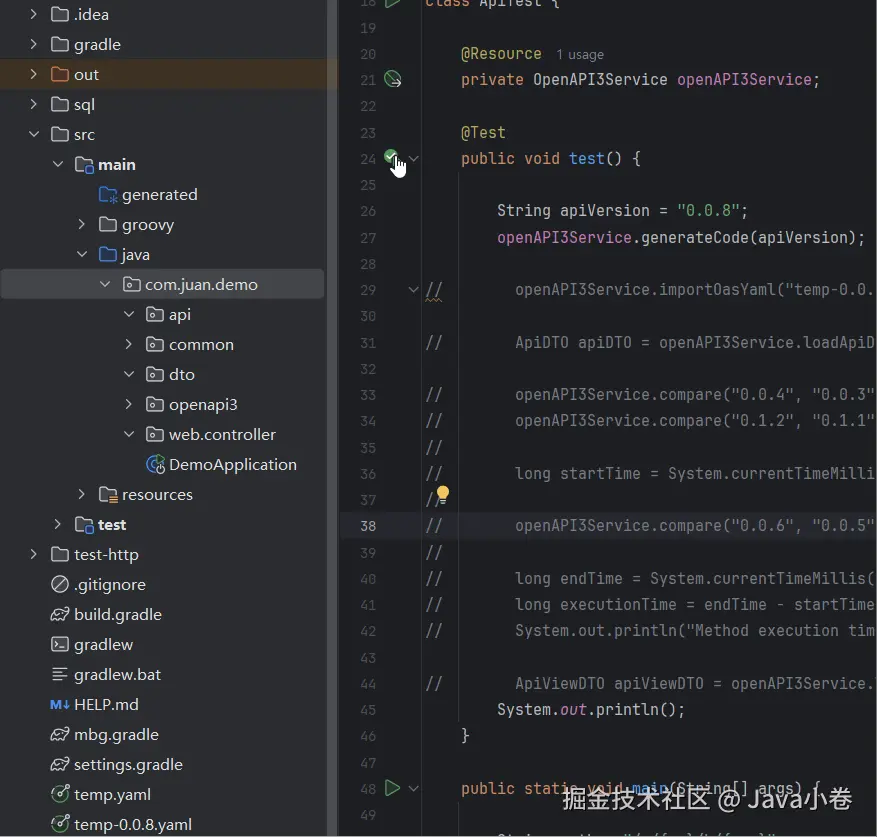The width and height of the screenshot is (877, 837).
Task: Collapse the src folder arrow
Action: [34, 134]
